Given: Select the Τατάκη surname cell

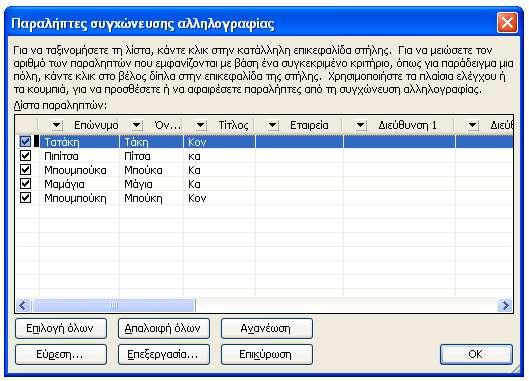Looking at the screenshot, I should coord(79,142).
